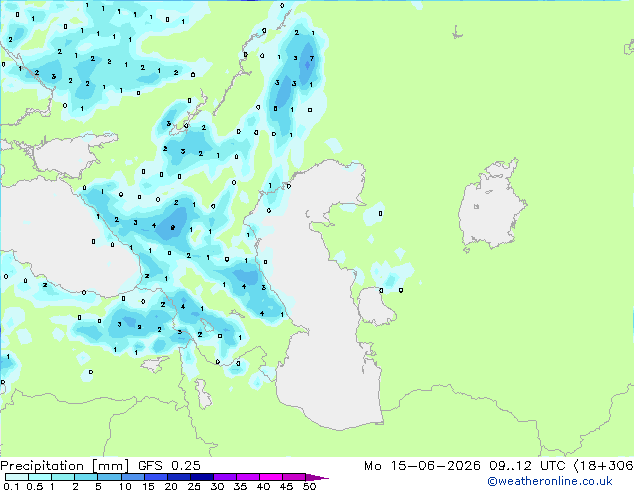Select the 40–45 mm magenta legend swatch

click(271, 477)
